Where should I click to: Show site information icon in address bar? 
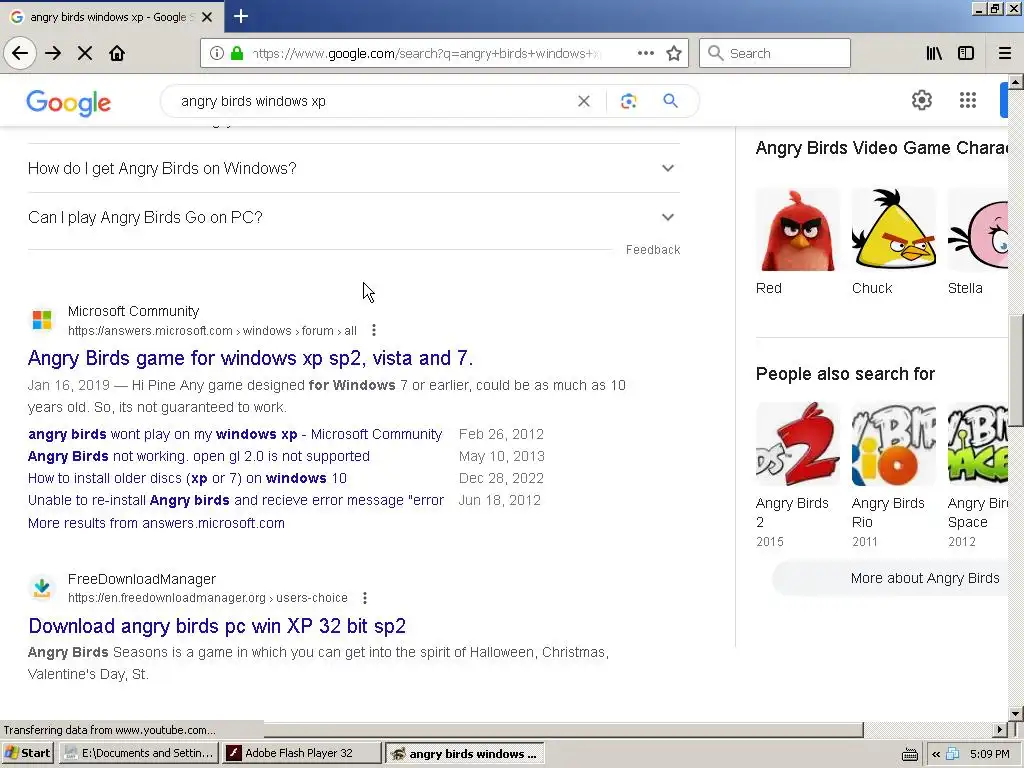point(217,53)
